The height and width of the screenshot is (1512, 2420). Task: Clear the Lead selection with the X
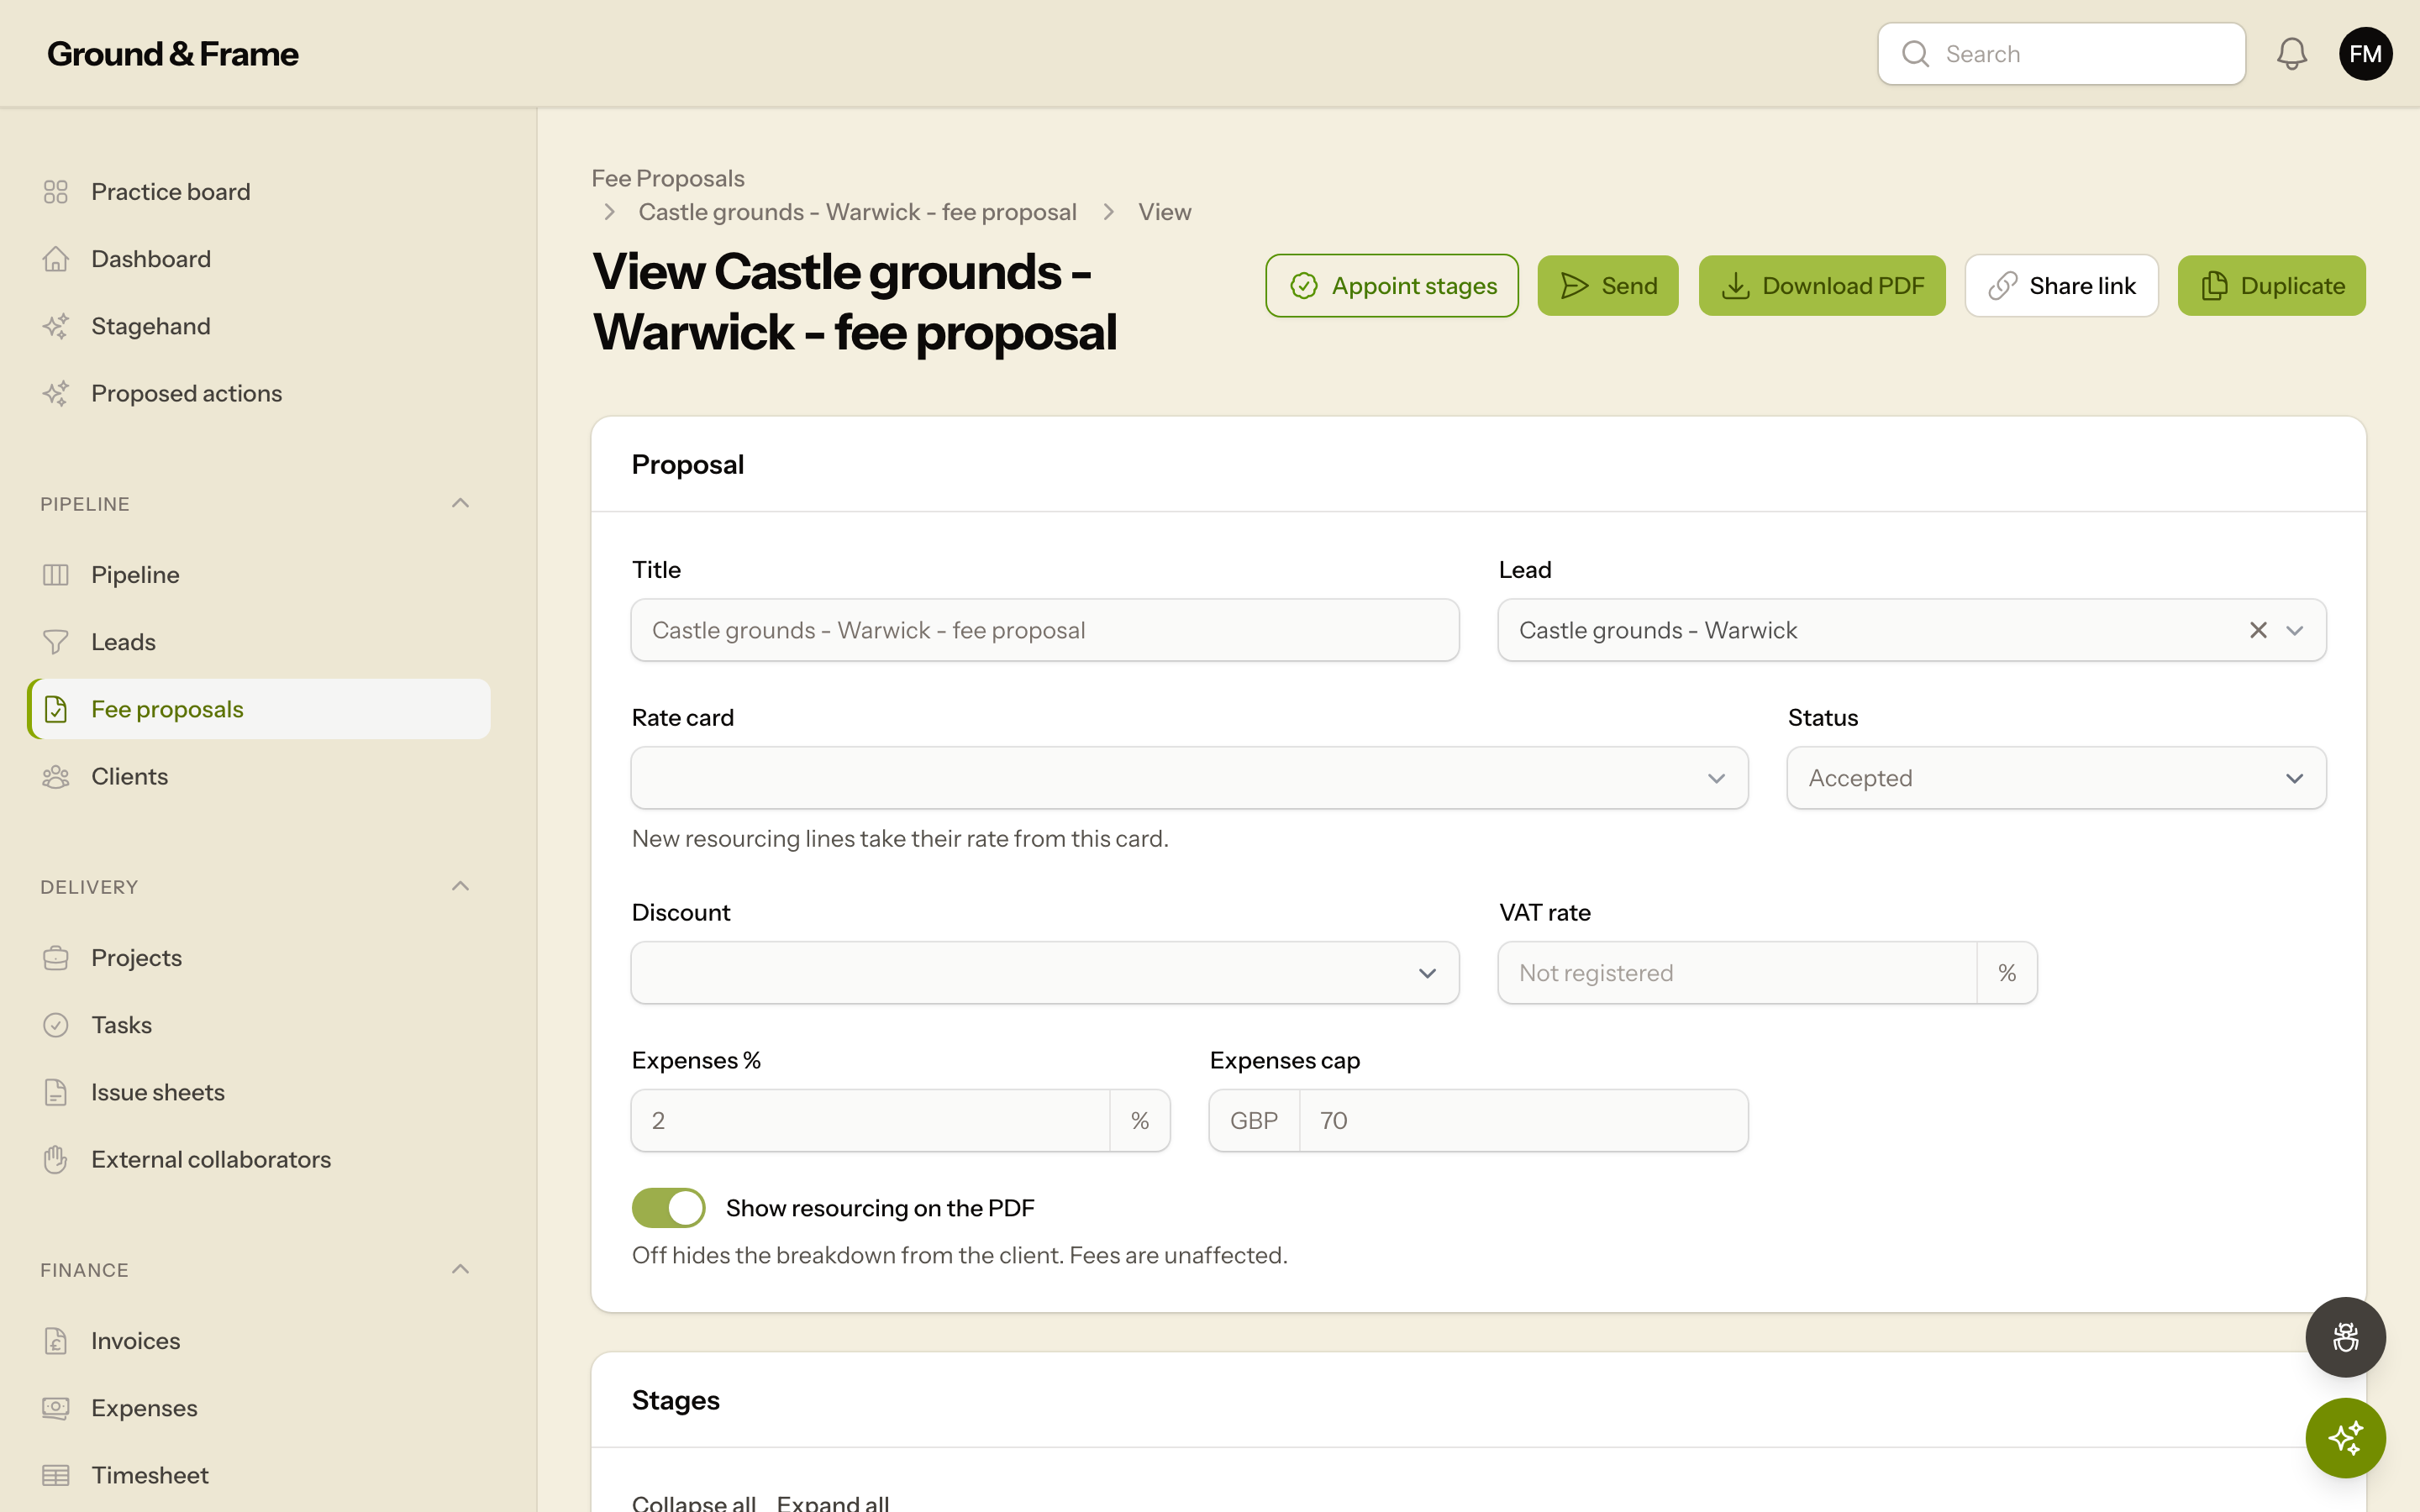point(2258,630)
